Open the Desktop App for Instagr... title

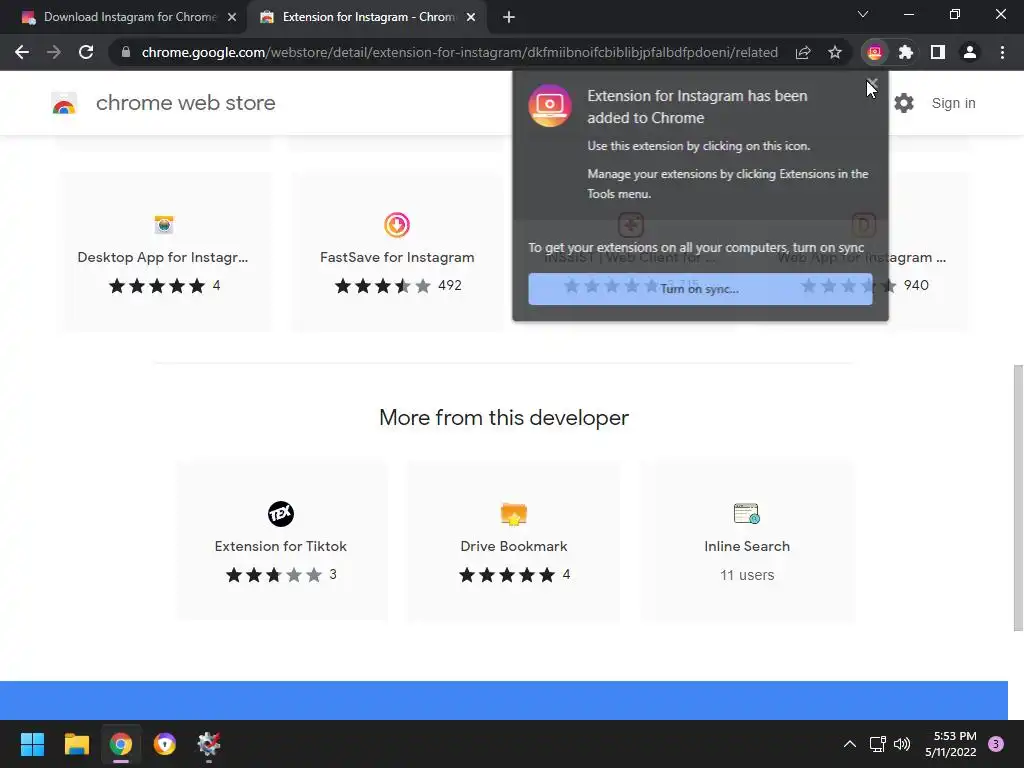[x=163, y=257]
